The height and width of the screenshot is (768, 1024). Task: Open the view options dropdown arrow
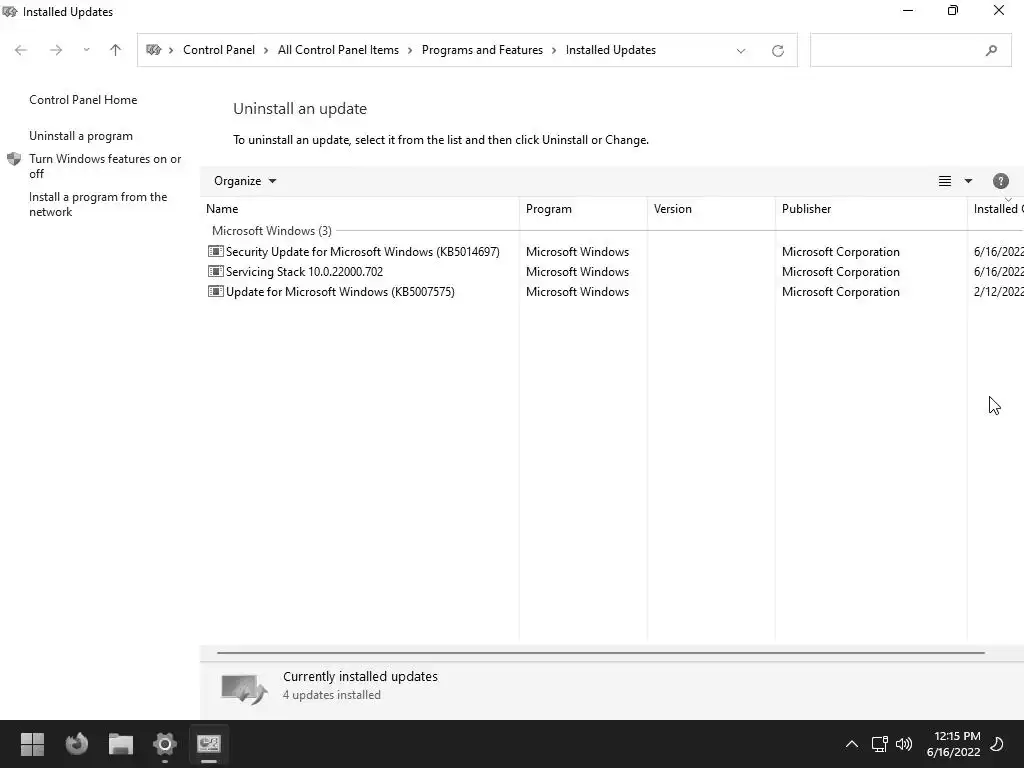[968, 181]
